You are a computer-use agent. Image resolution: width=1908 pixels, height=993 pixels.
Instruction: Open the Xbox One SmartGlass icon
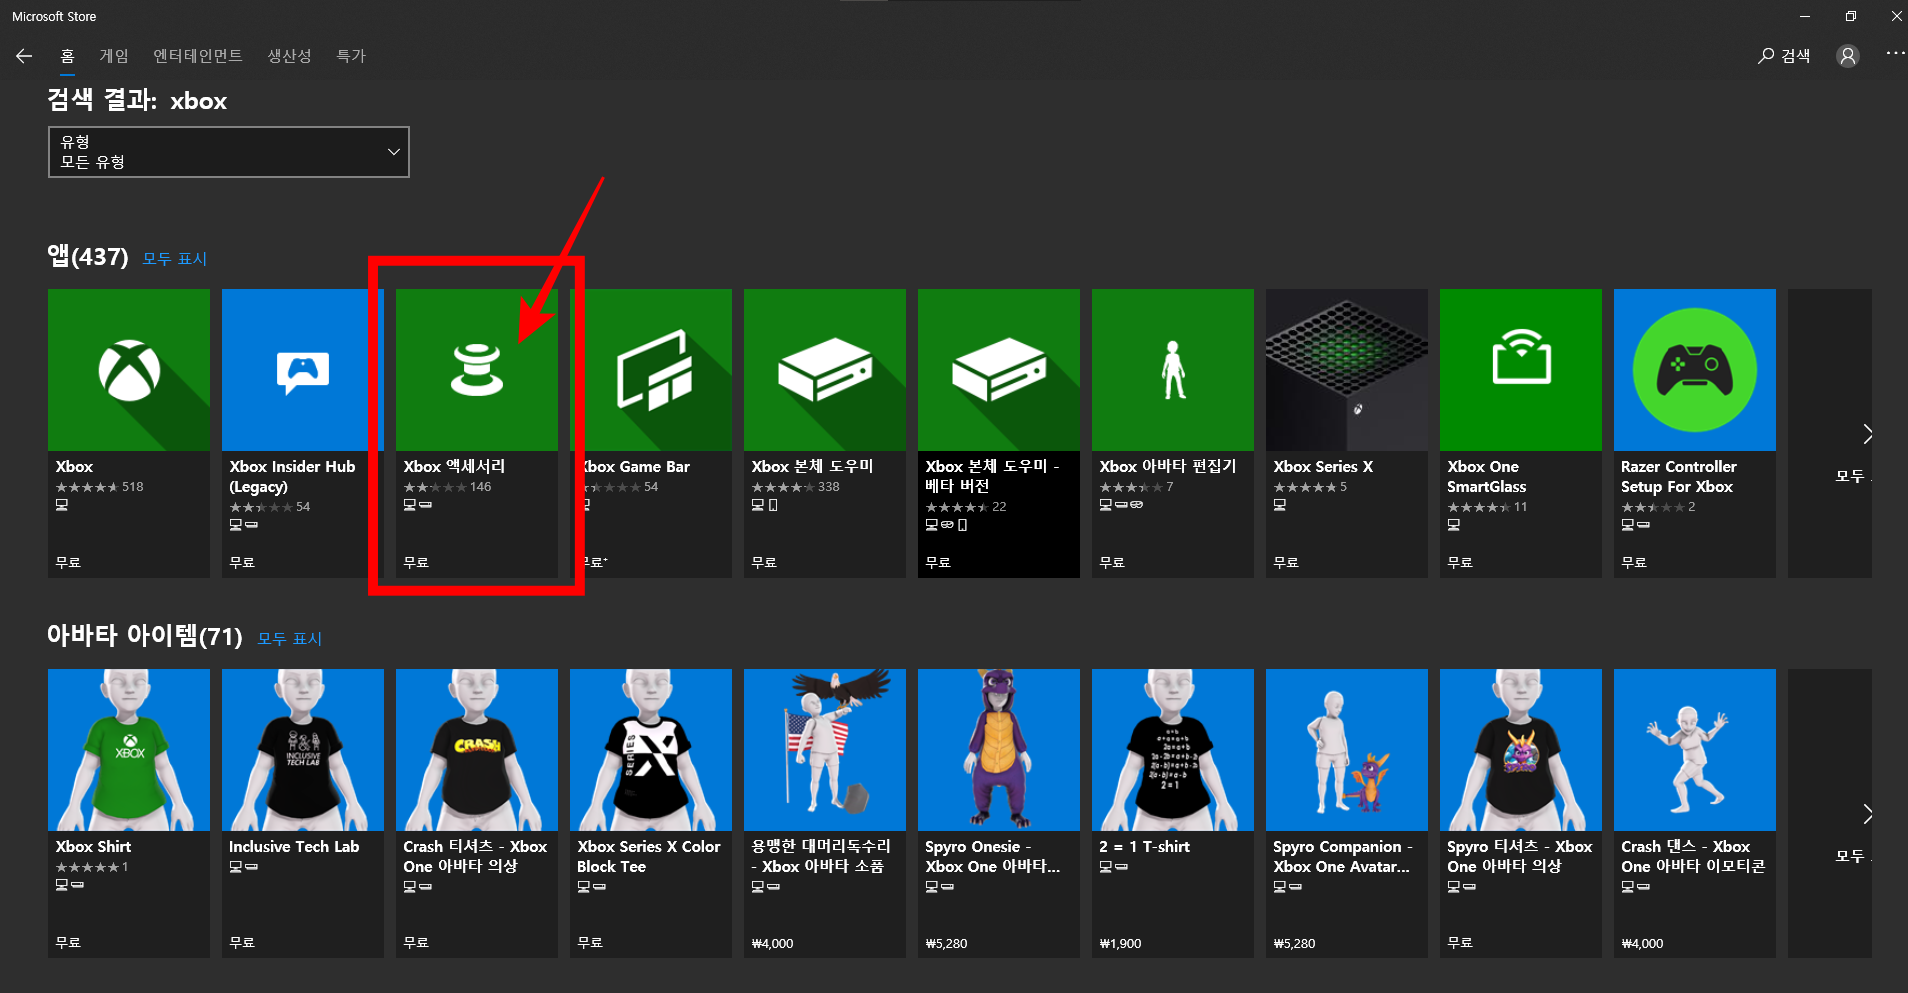tap(1521, 370)
